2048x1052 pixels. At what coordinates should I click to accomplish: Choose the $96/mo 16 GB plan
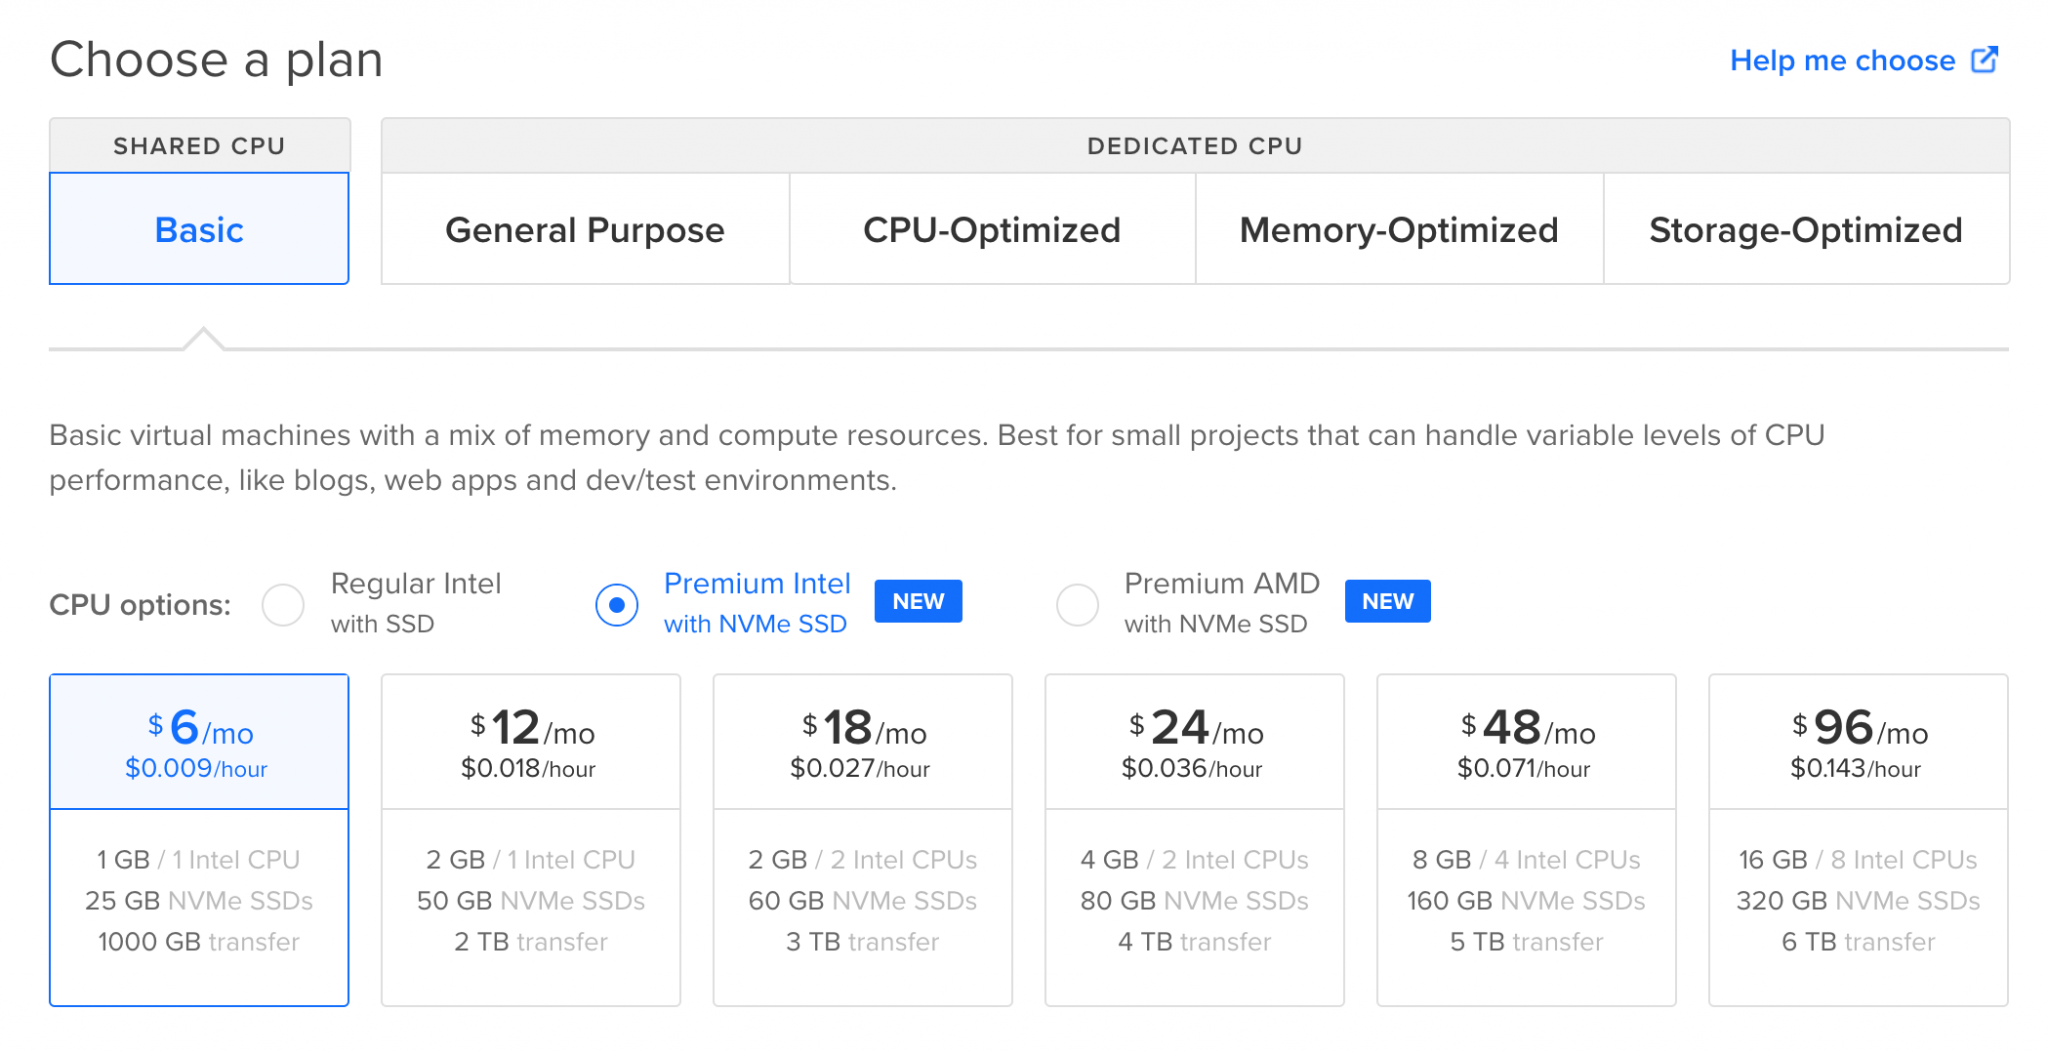pyautogui.click(x=1858, y=840)
